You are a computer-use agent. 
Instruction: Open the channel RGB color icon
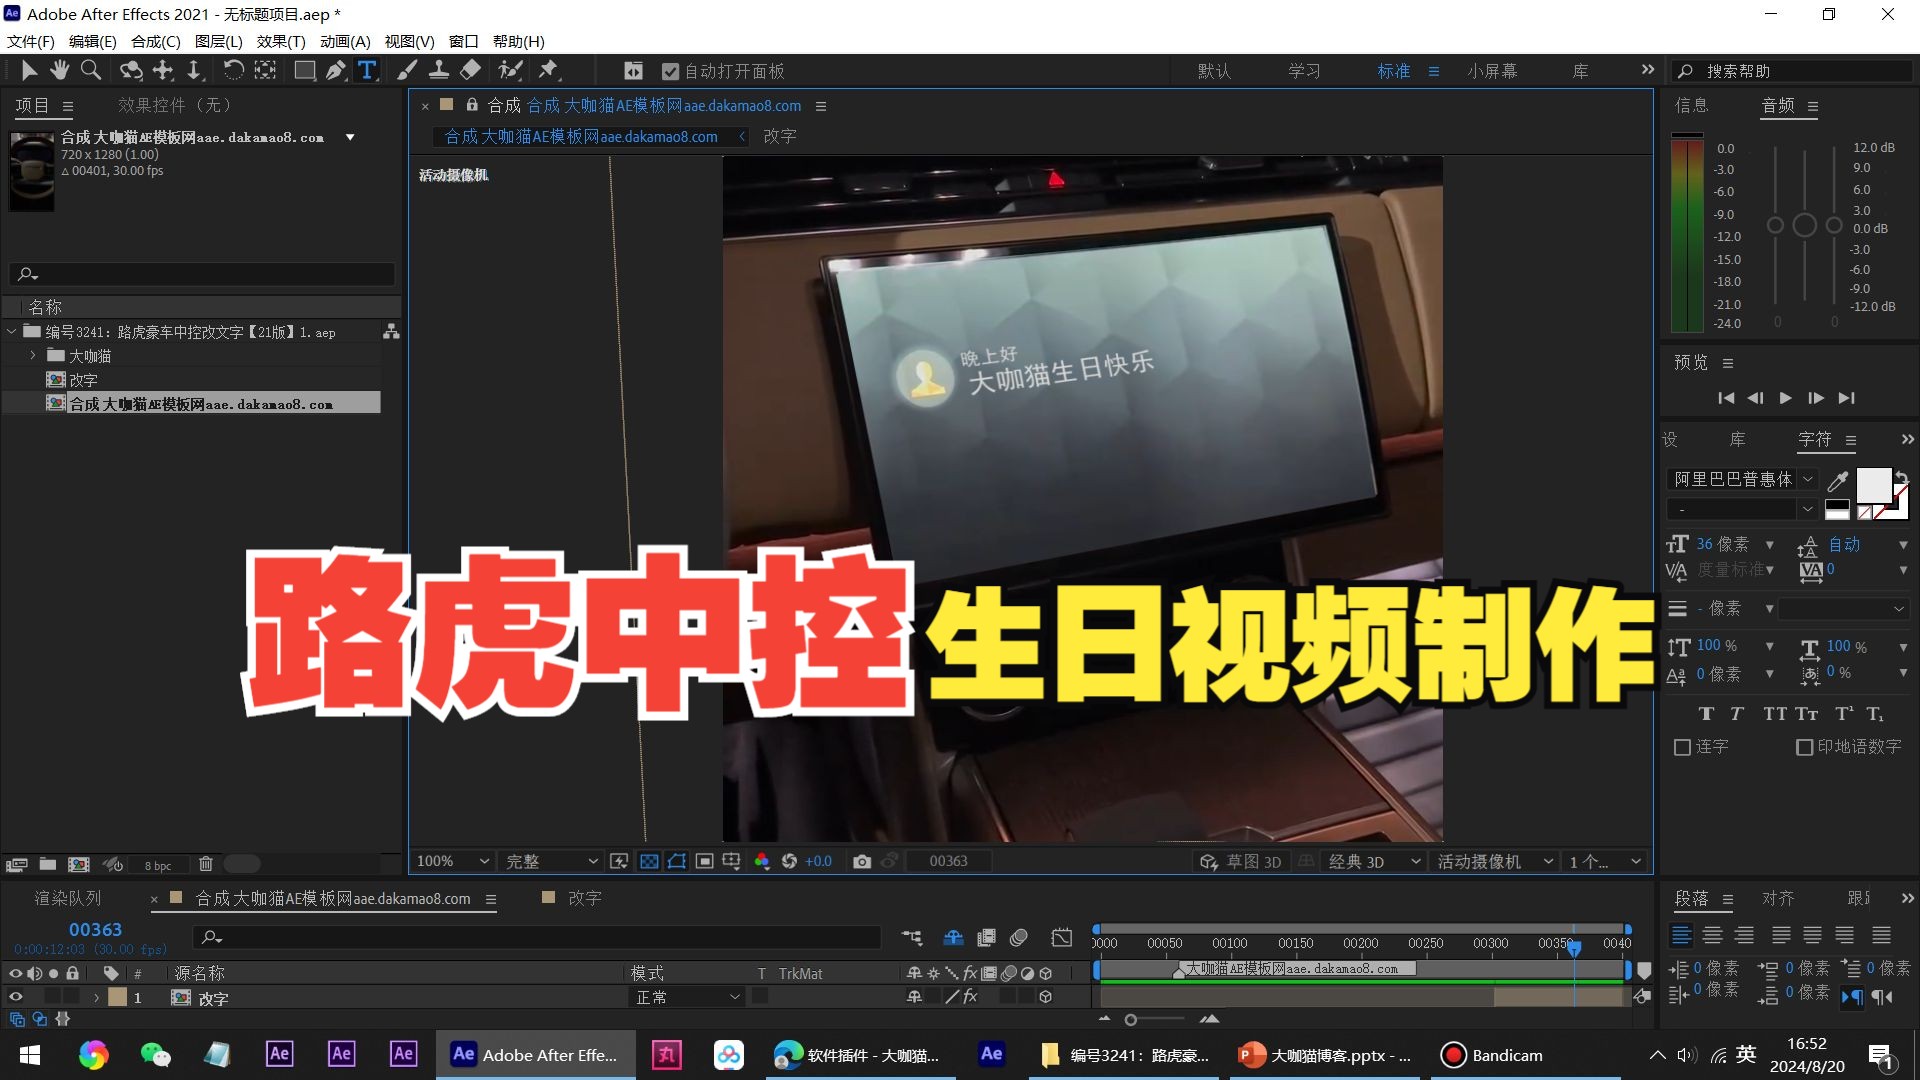762,861
